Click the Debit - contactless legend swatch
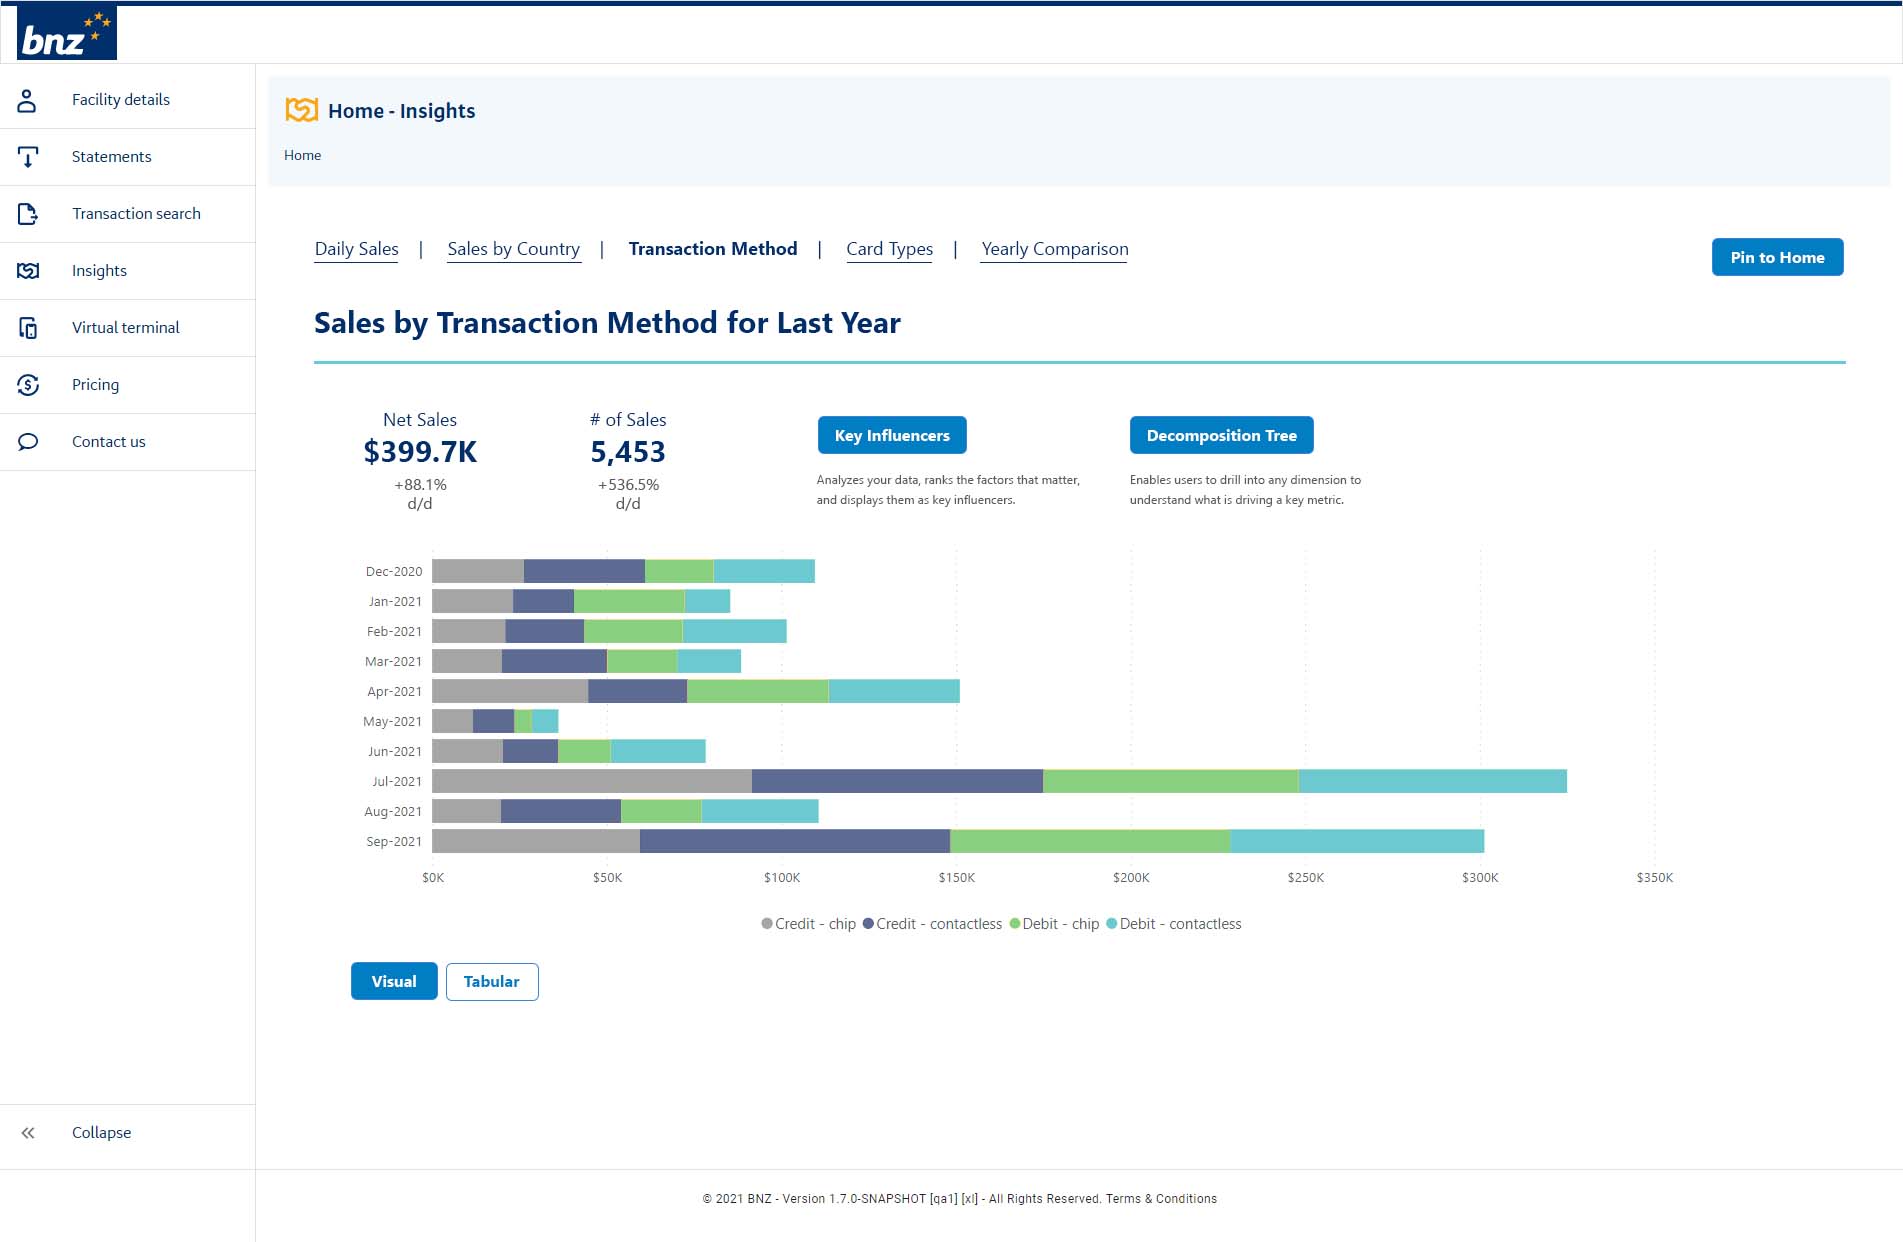Viewport: 1903px width, 1242px height. click(x=1112, y=924)
